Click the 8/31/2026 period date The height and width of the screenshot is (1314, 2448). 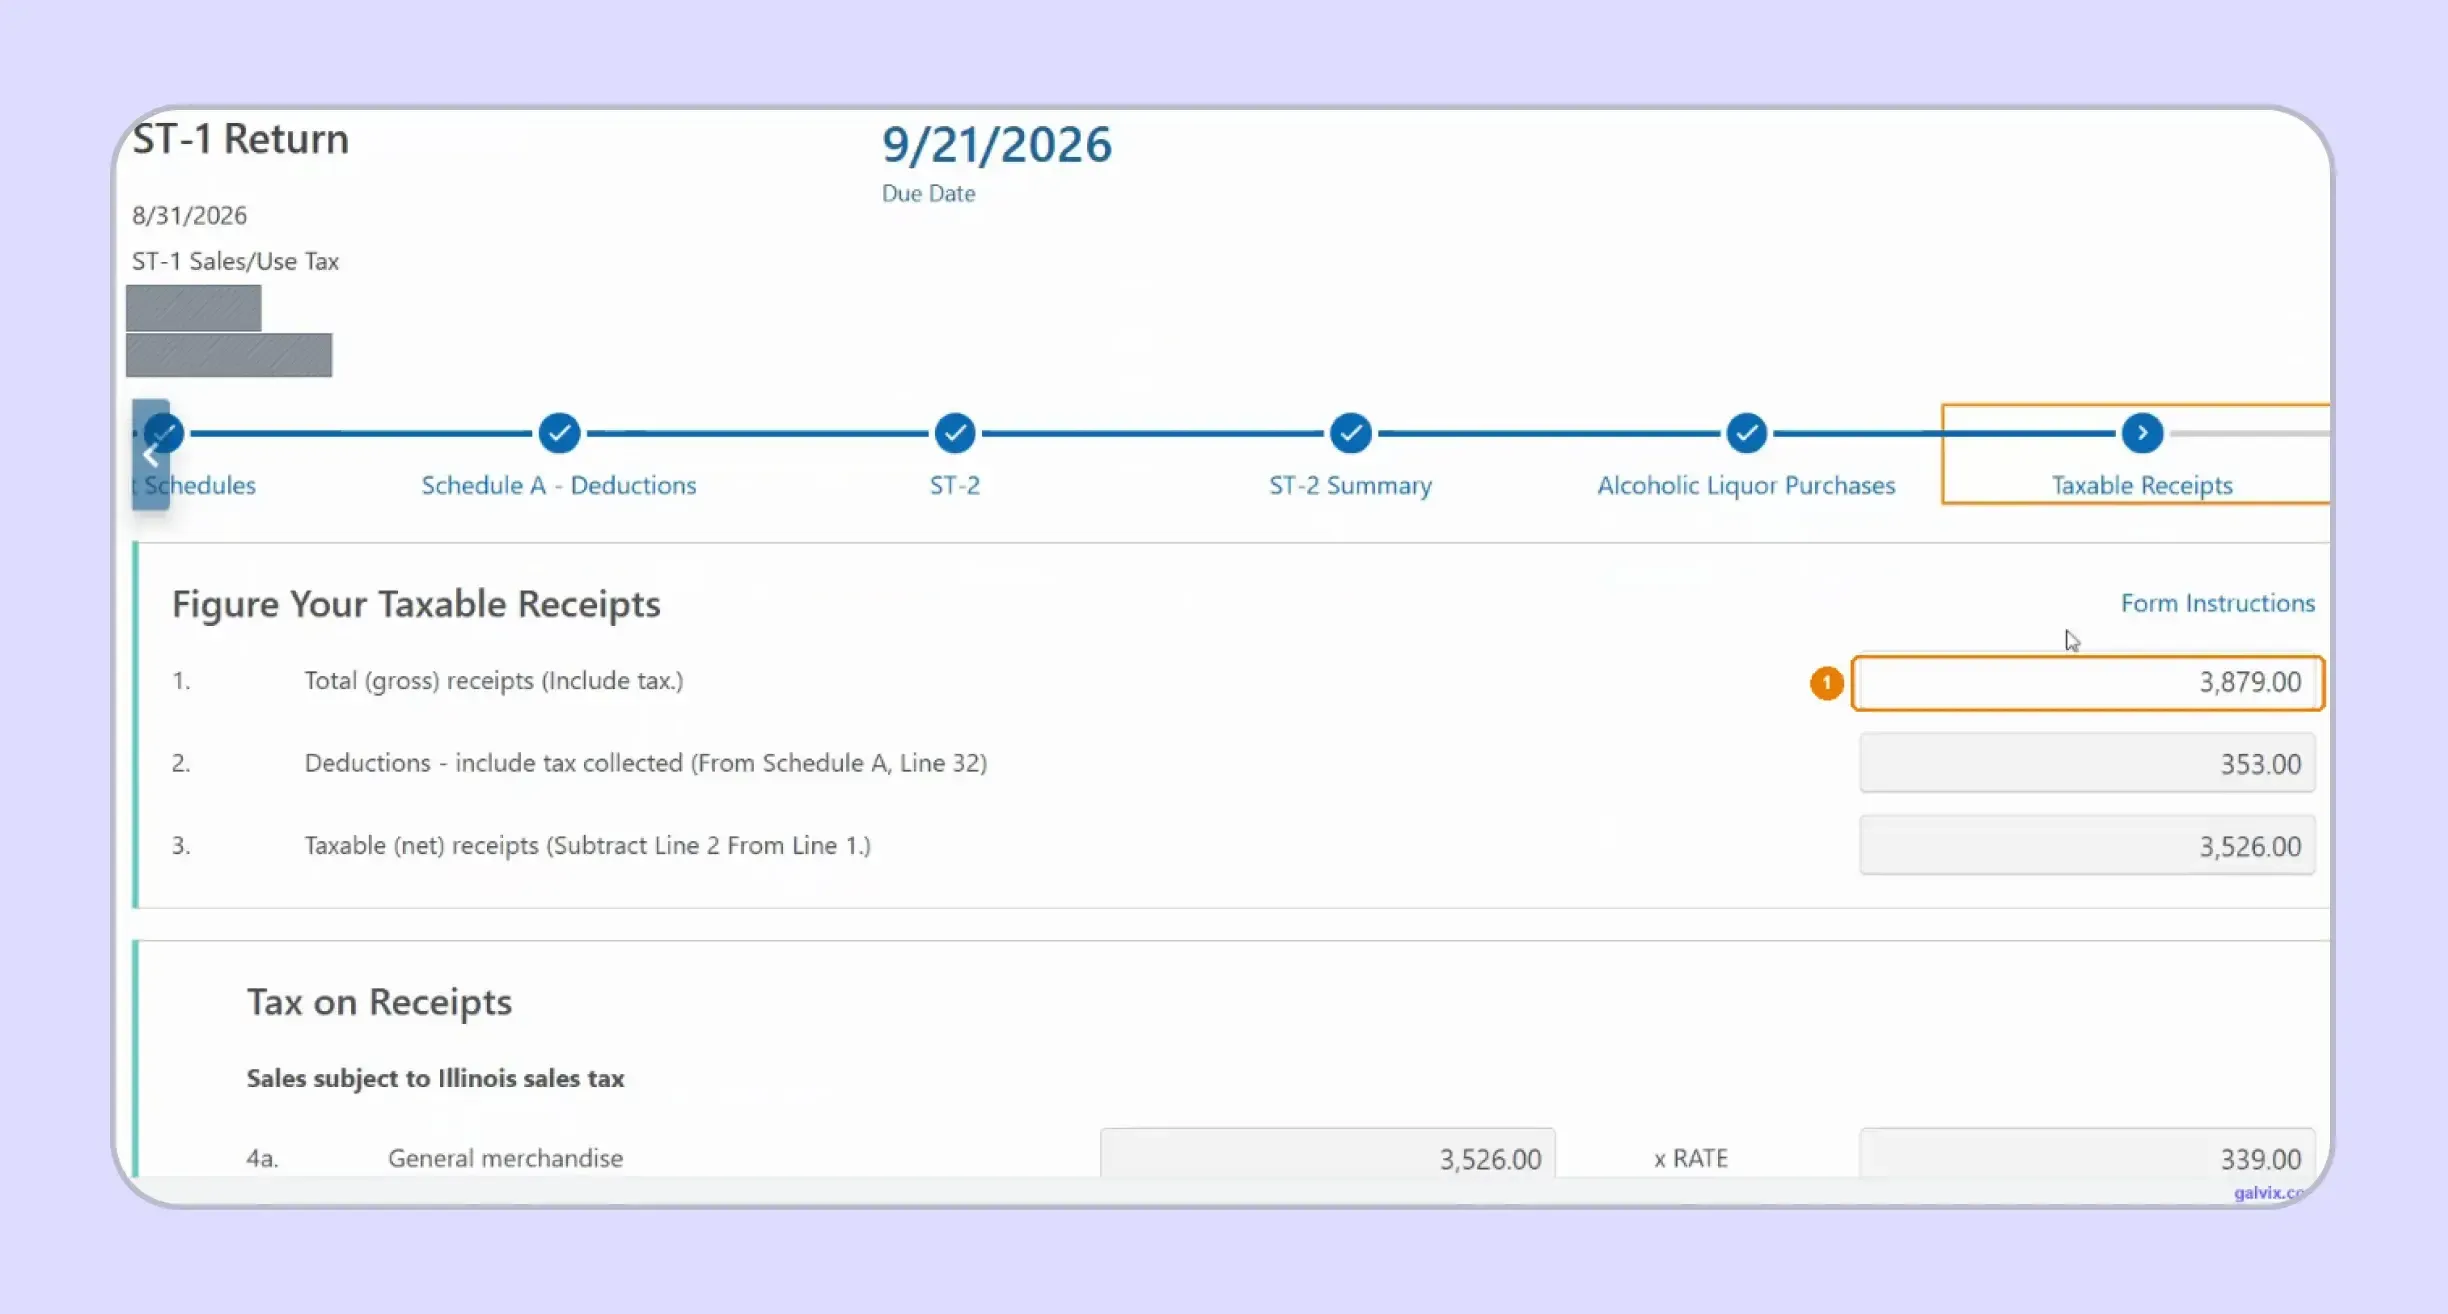coord(189,215)
